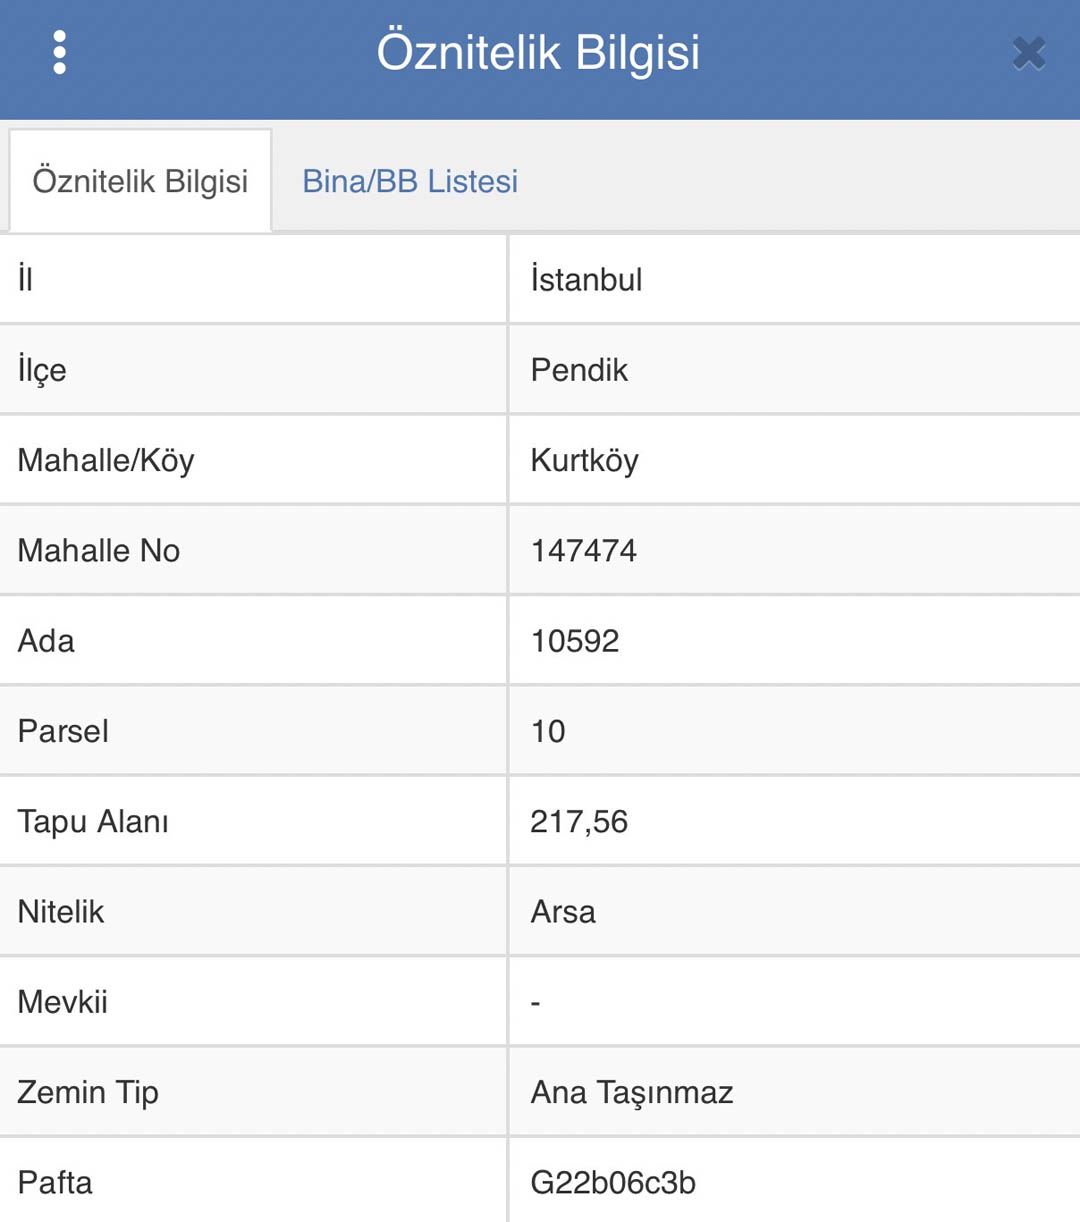Click the Zemin Tip label
This screenshot has width=1080, height=1222.
(88, 1092)
